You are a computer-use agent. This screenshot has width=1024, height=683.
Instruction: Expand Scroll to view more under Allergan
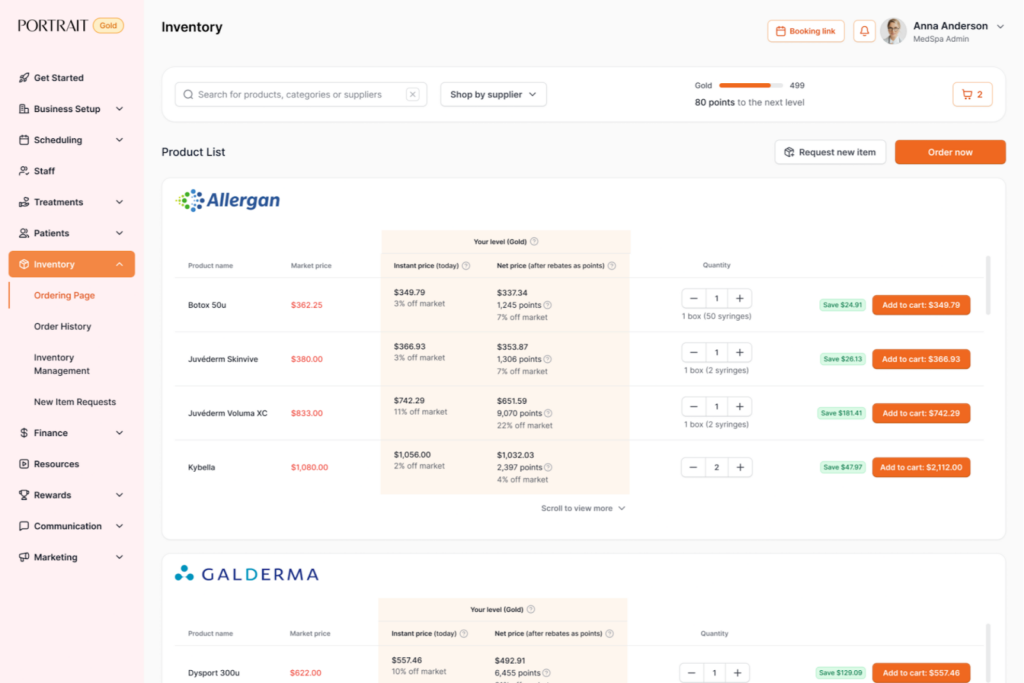pos(583,508)
